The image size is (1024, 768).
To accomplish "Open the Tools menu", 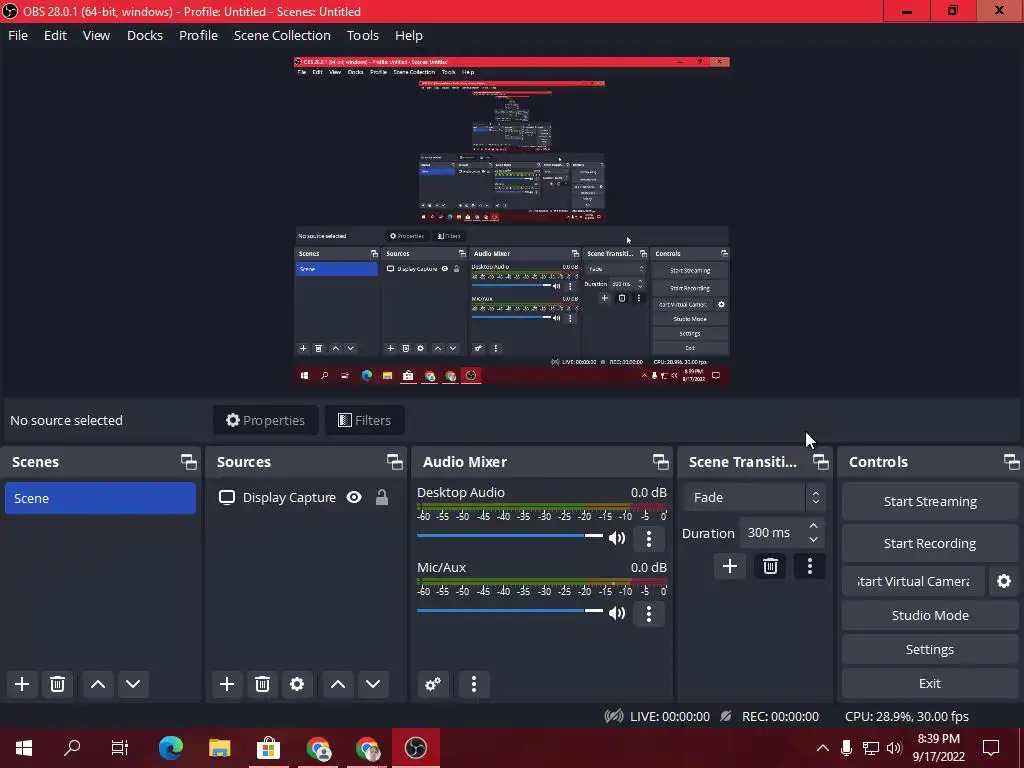I will point(362,35).
